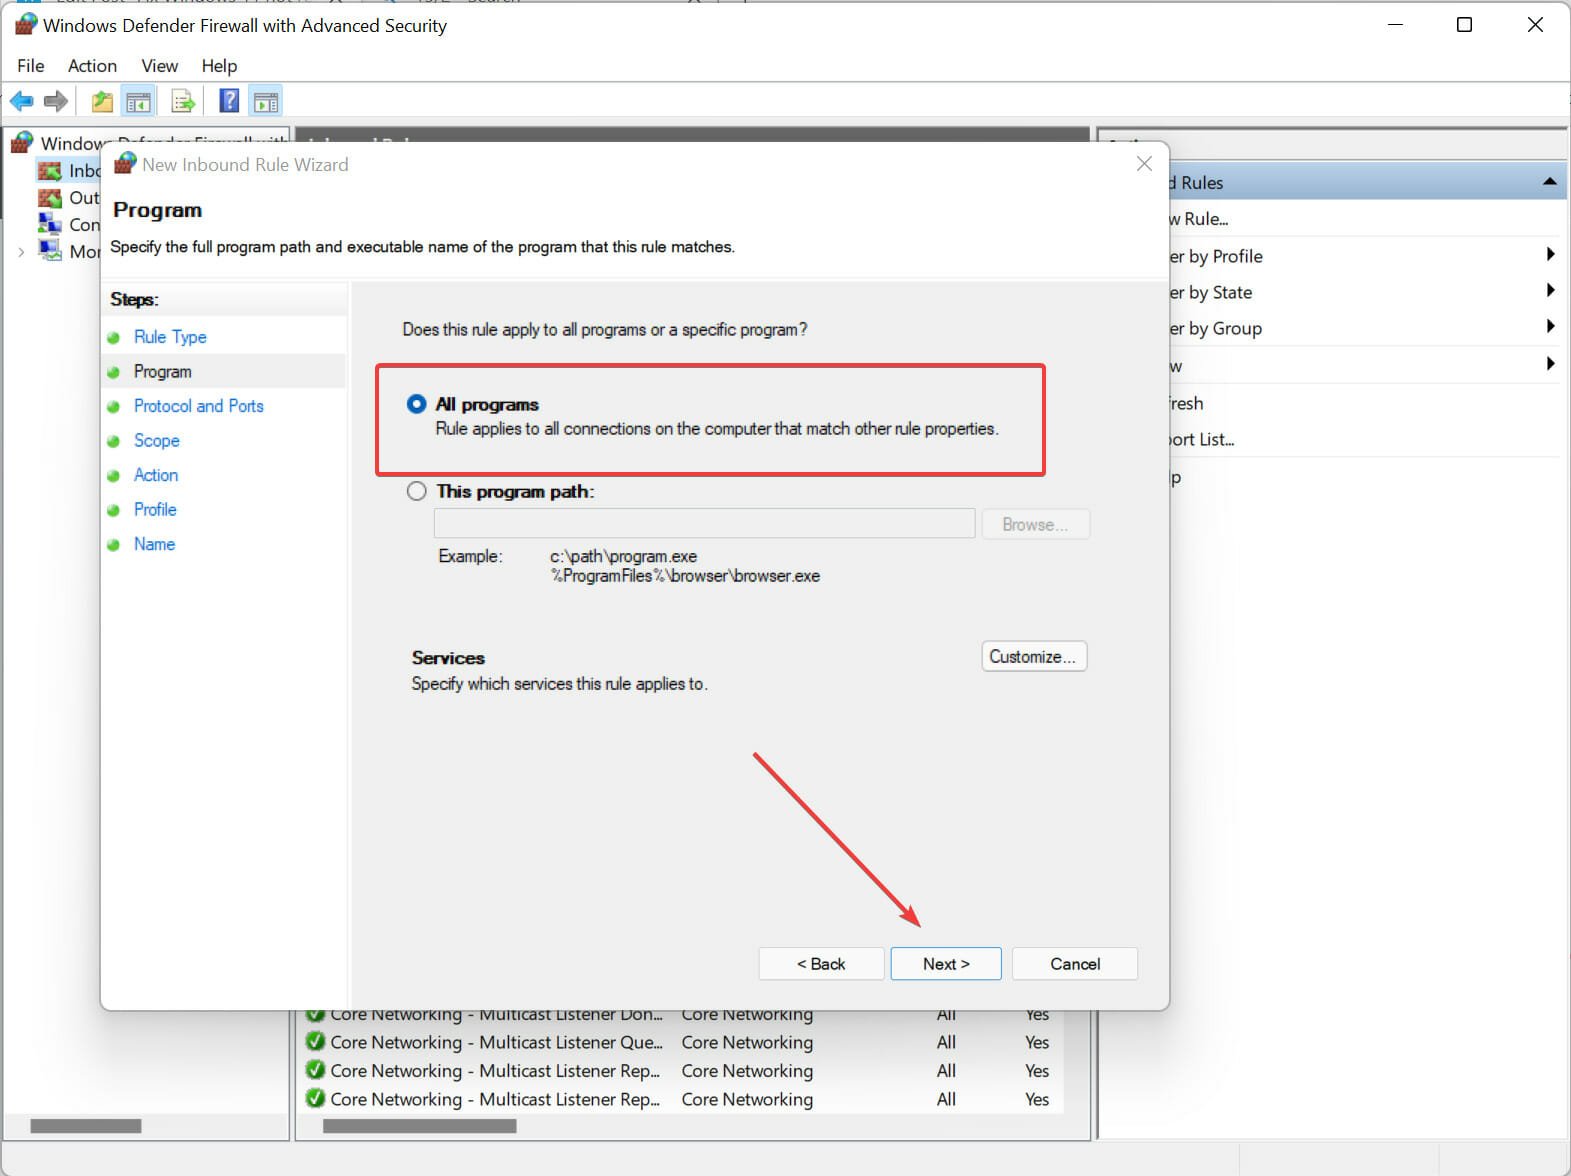Viewport: 1571px width, 1176px height.
Task: Click the Export List toolbar icon
Action: (183, 101)
